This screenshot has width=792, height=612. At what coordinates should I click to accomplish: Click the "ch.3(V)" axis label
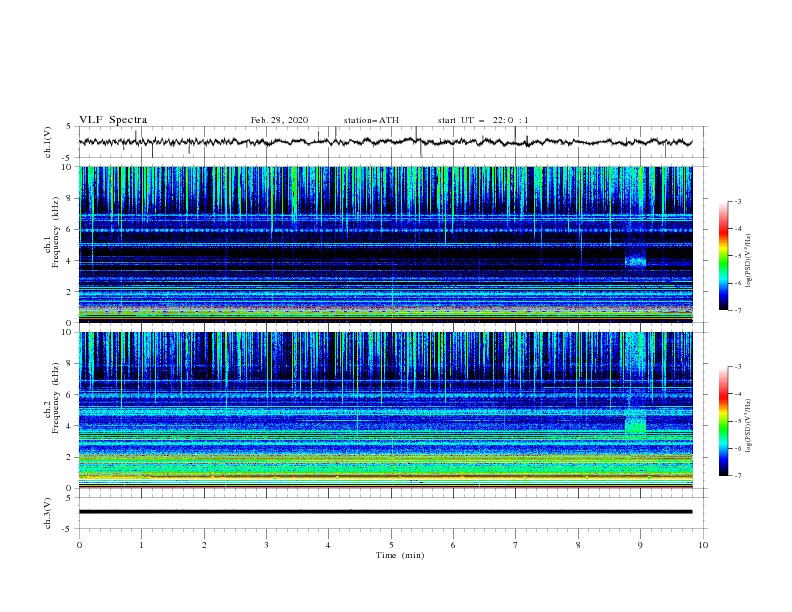pos(48,513)
